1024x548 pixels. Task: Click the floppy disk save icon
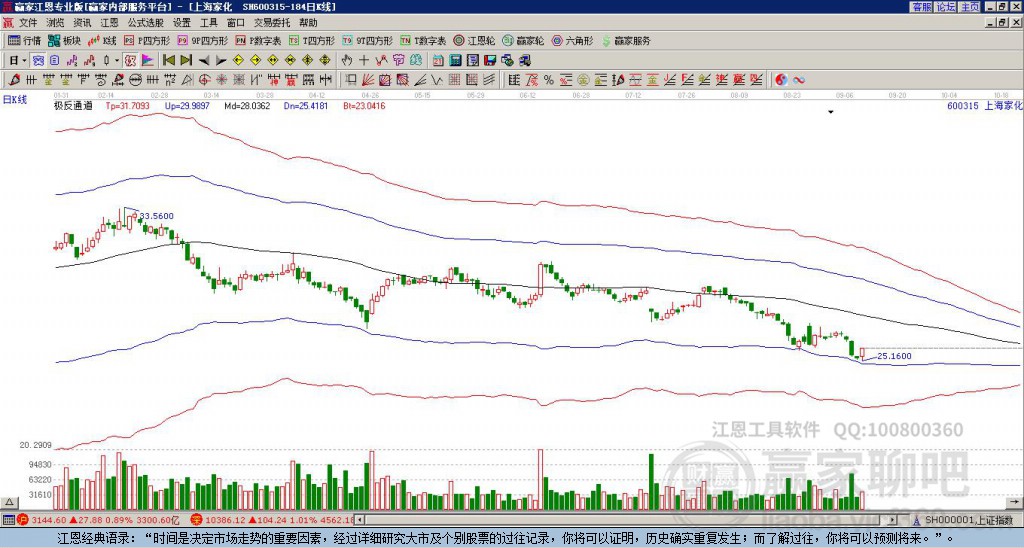coord(490,61)
